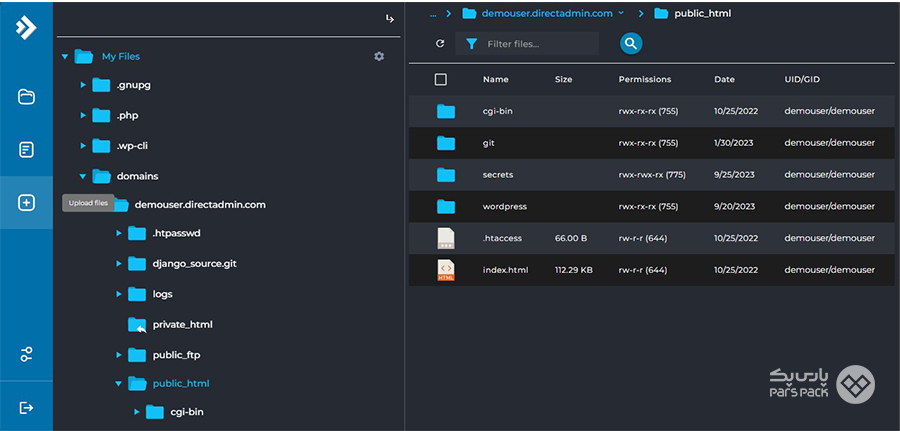Open the git folder name in list
Image resolution: width=900 pixels, height=431 pixels.
click(x=488, y=143)
